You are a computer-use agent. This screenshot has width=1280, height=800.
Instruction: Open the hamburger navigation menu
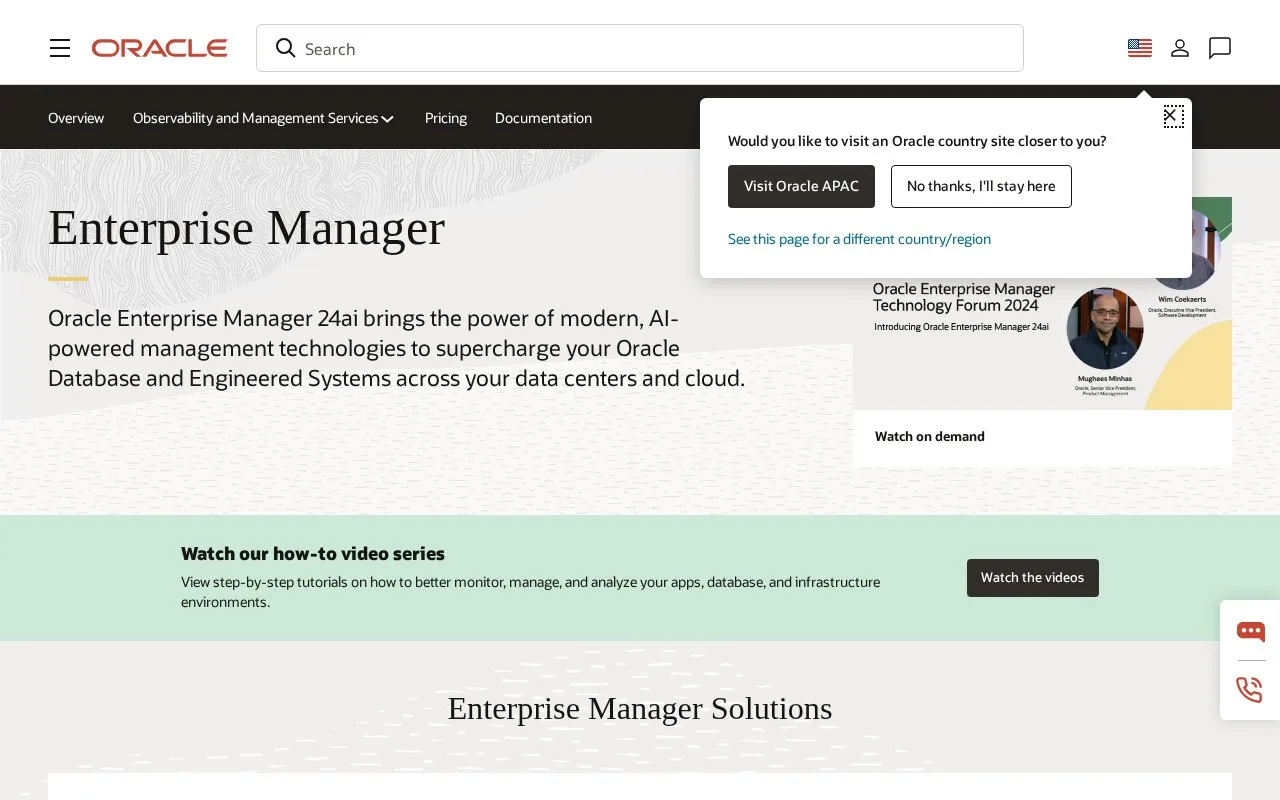tap(60, 48)
